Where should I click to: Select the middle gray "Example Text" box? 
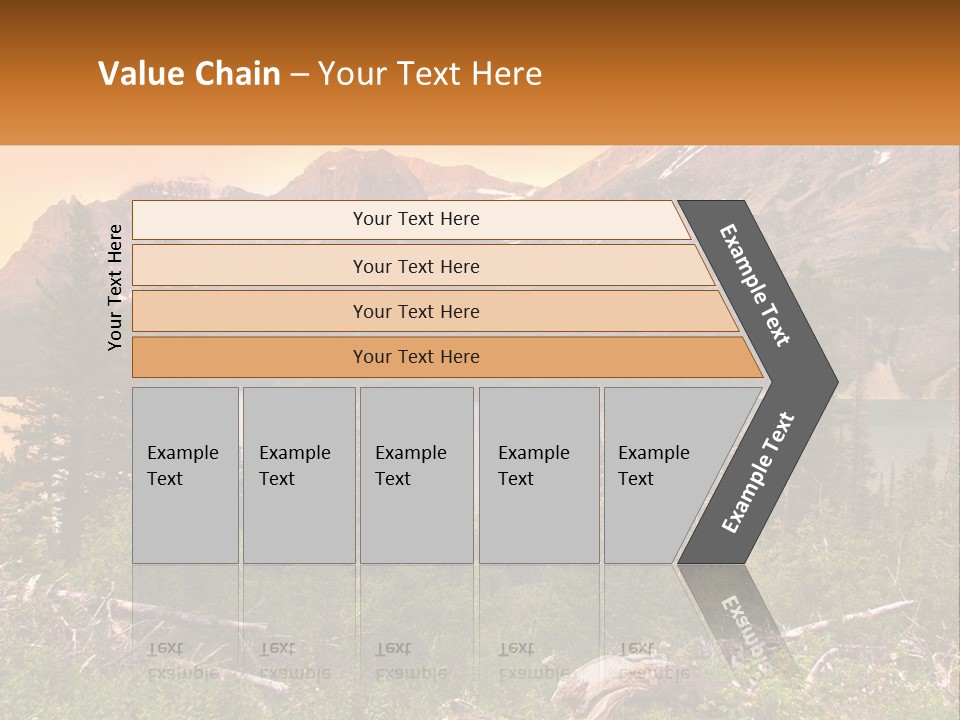(416, 475)
